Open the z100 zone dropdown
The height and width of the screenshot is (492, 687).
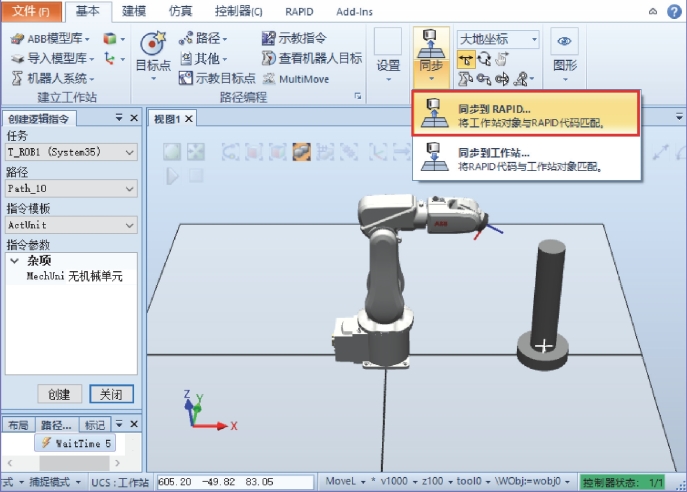coord(437,481)
